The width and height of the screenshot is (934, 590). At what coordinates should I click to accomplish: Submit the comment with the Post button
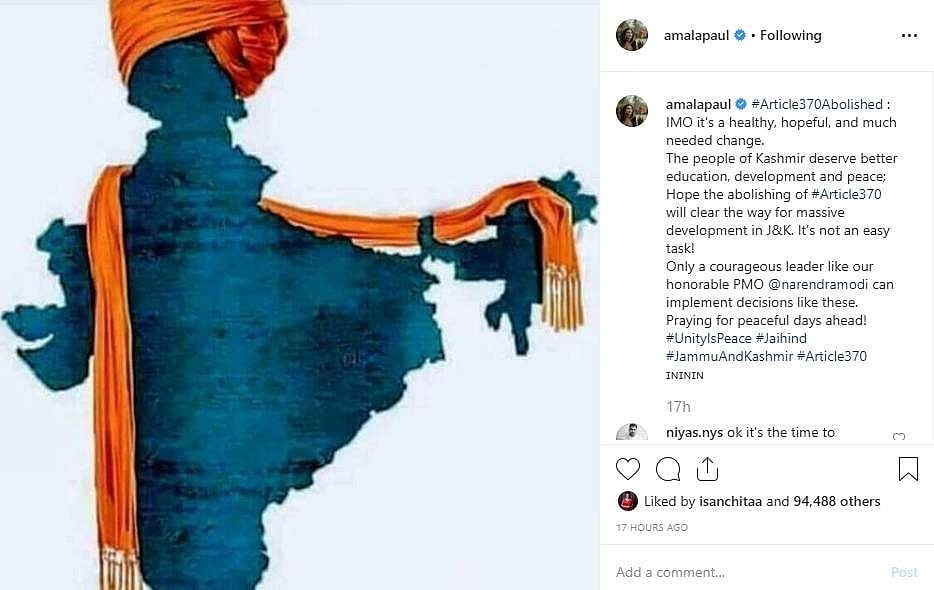click(x=904, y=572)
